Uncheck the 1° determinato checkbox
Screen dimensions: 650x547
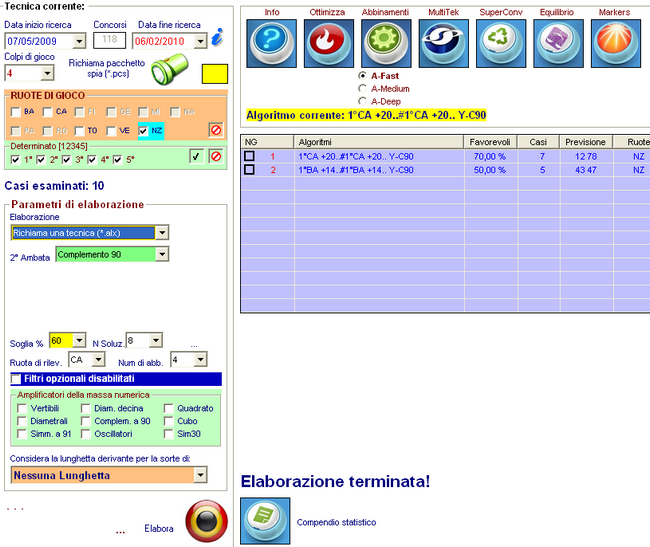tap(16, 160)
